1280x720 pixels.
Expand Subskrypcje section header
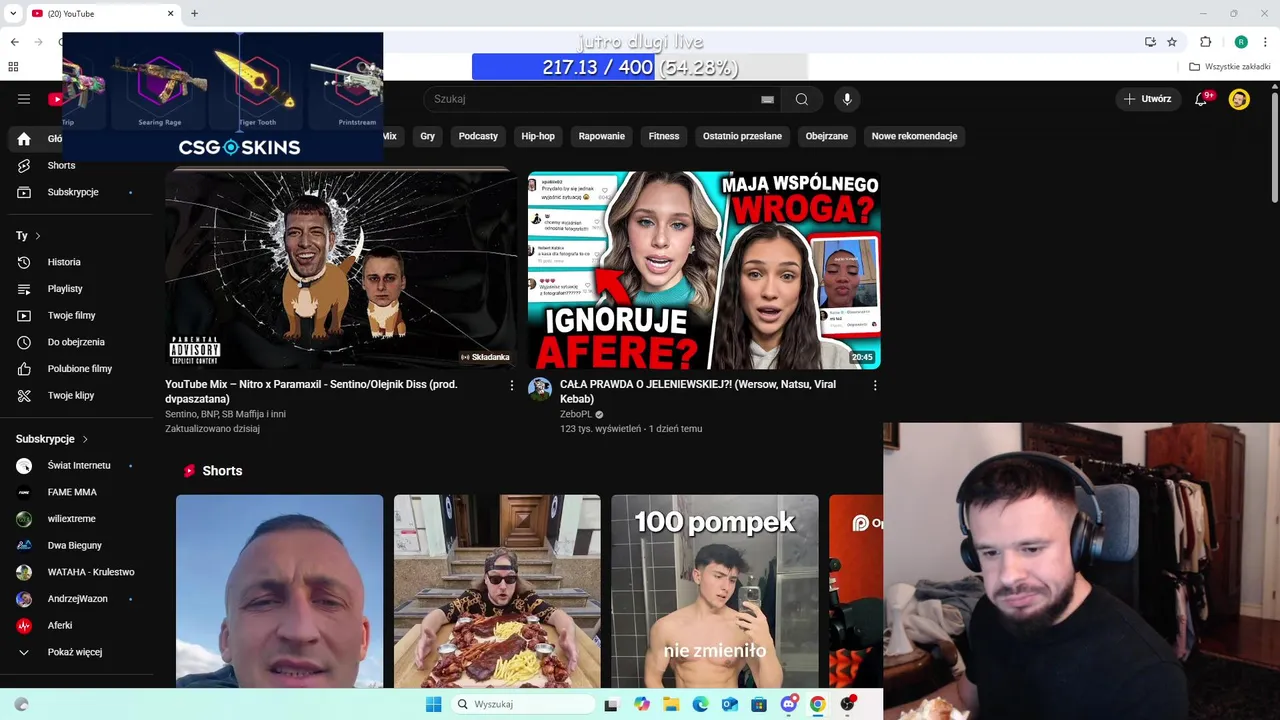pos(52,439)
